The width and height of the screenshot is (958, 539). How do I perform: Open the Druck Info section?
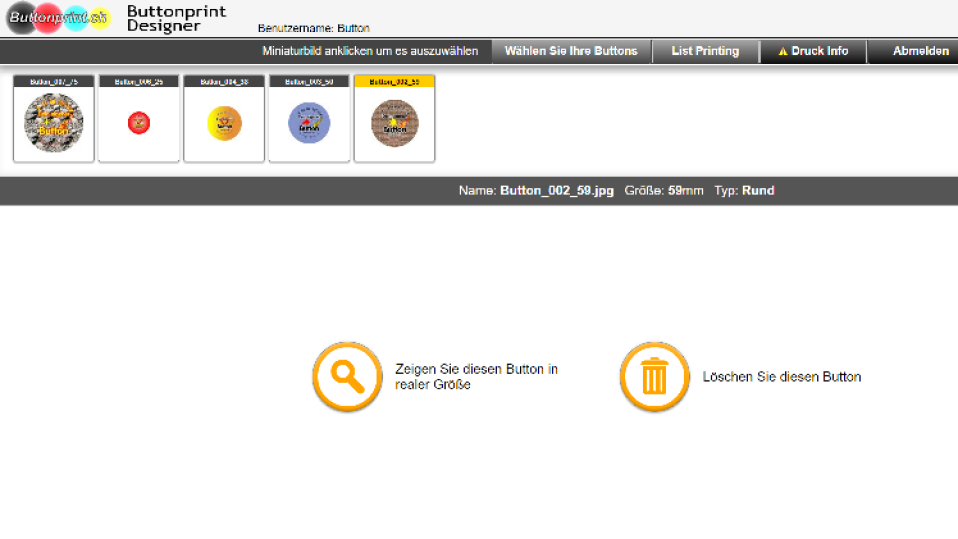tap(819, 51)
